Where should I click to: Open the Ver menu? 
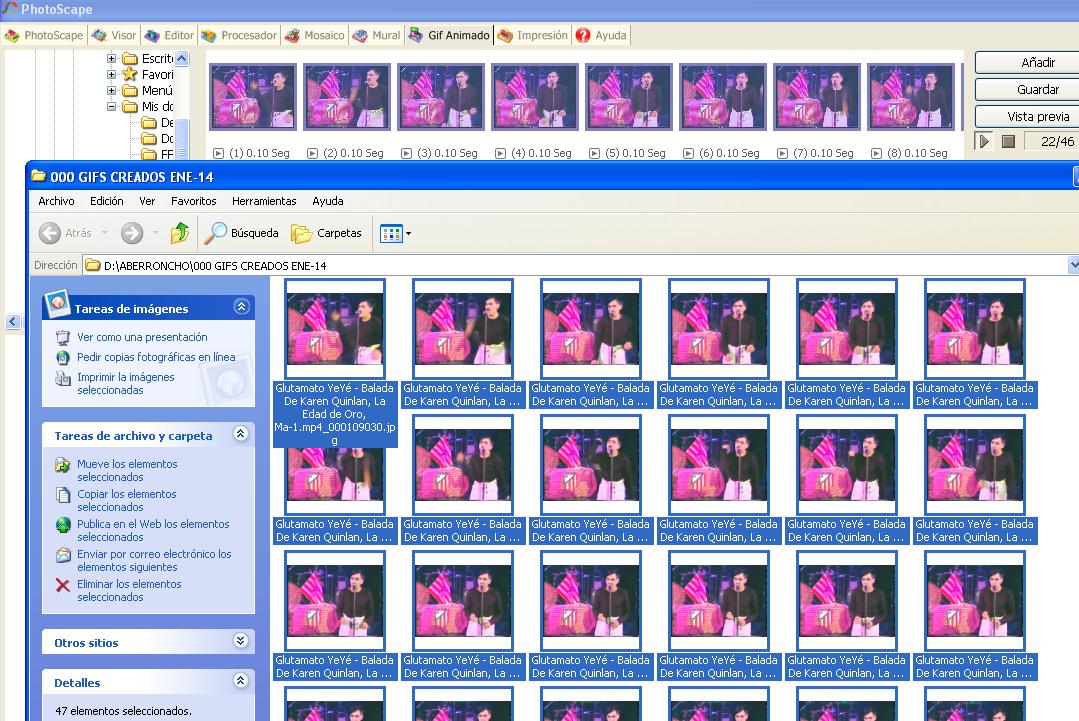click(147, 201)
